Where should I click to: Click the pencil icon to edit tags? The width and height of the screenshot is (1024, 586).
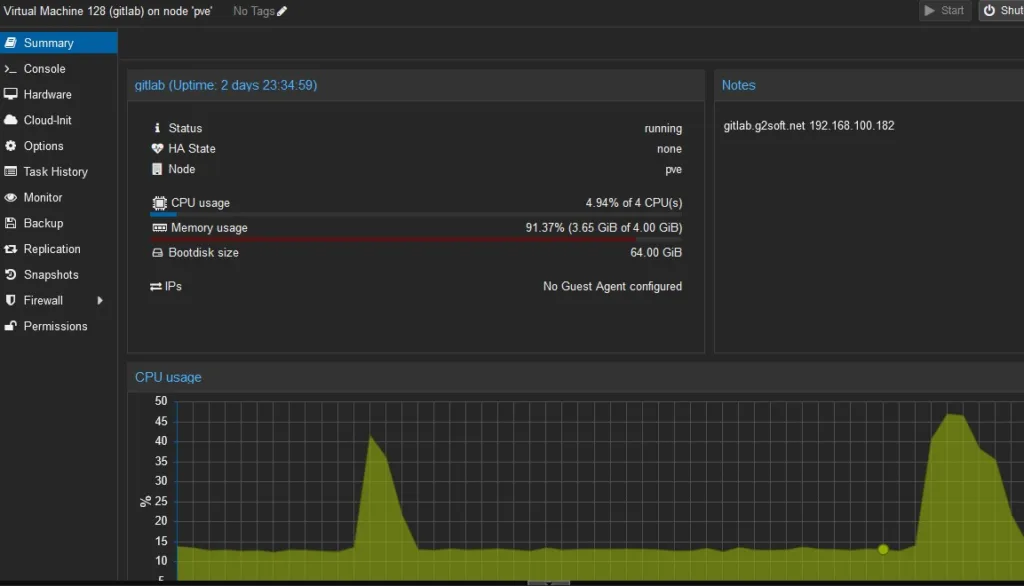(x=282, y=11)
